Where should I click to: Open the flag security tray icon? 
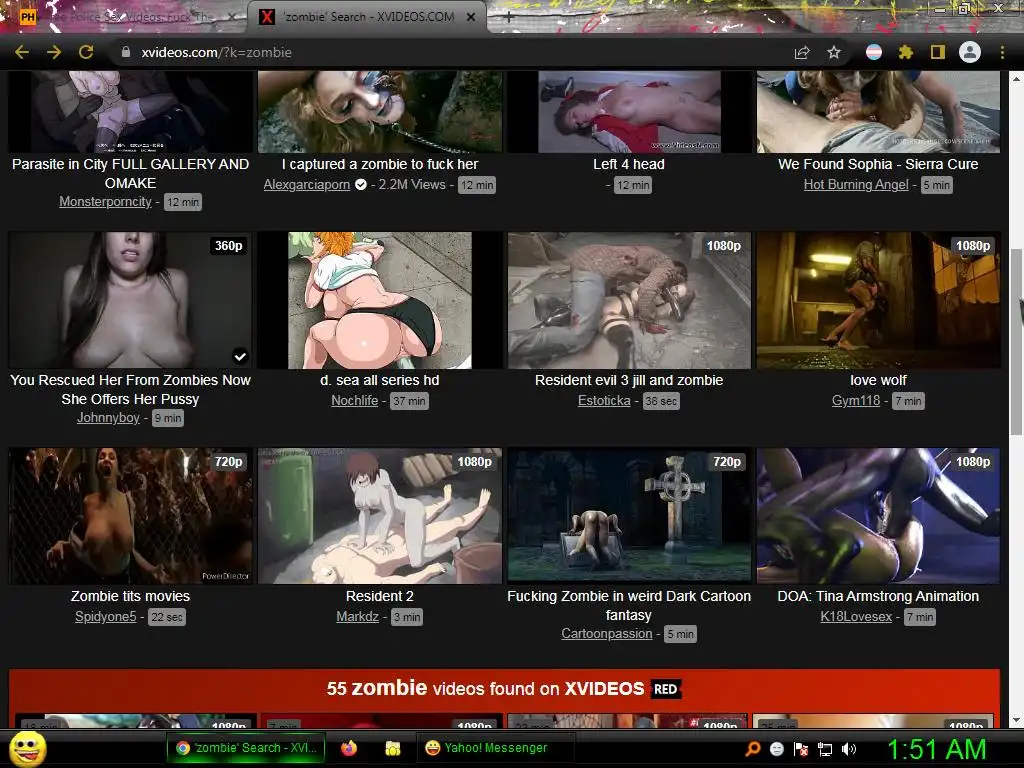[801, 749]
